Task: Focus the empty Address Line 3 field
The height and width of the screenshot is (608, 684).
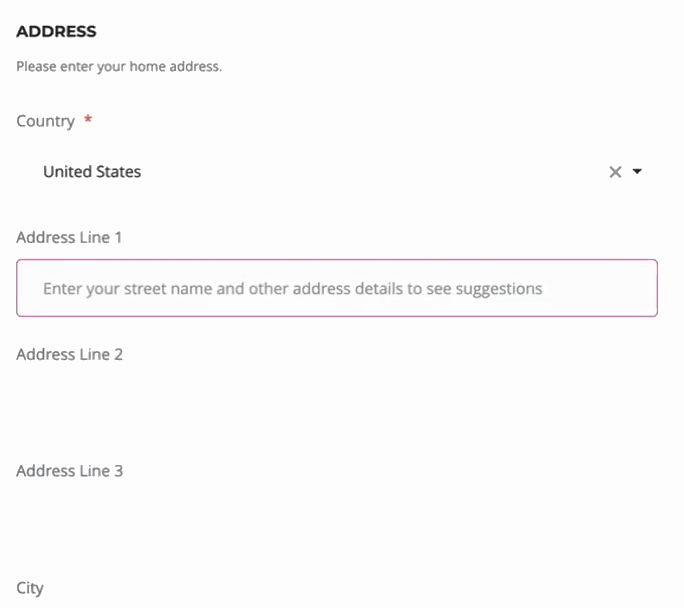Action: pyautogui.click(x=337, y=522)
